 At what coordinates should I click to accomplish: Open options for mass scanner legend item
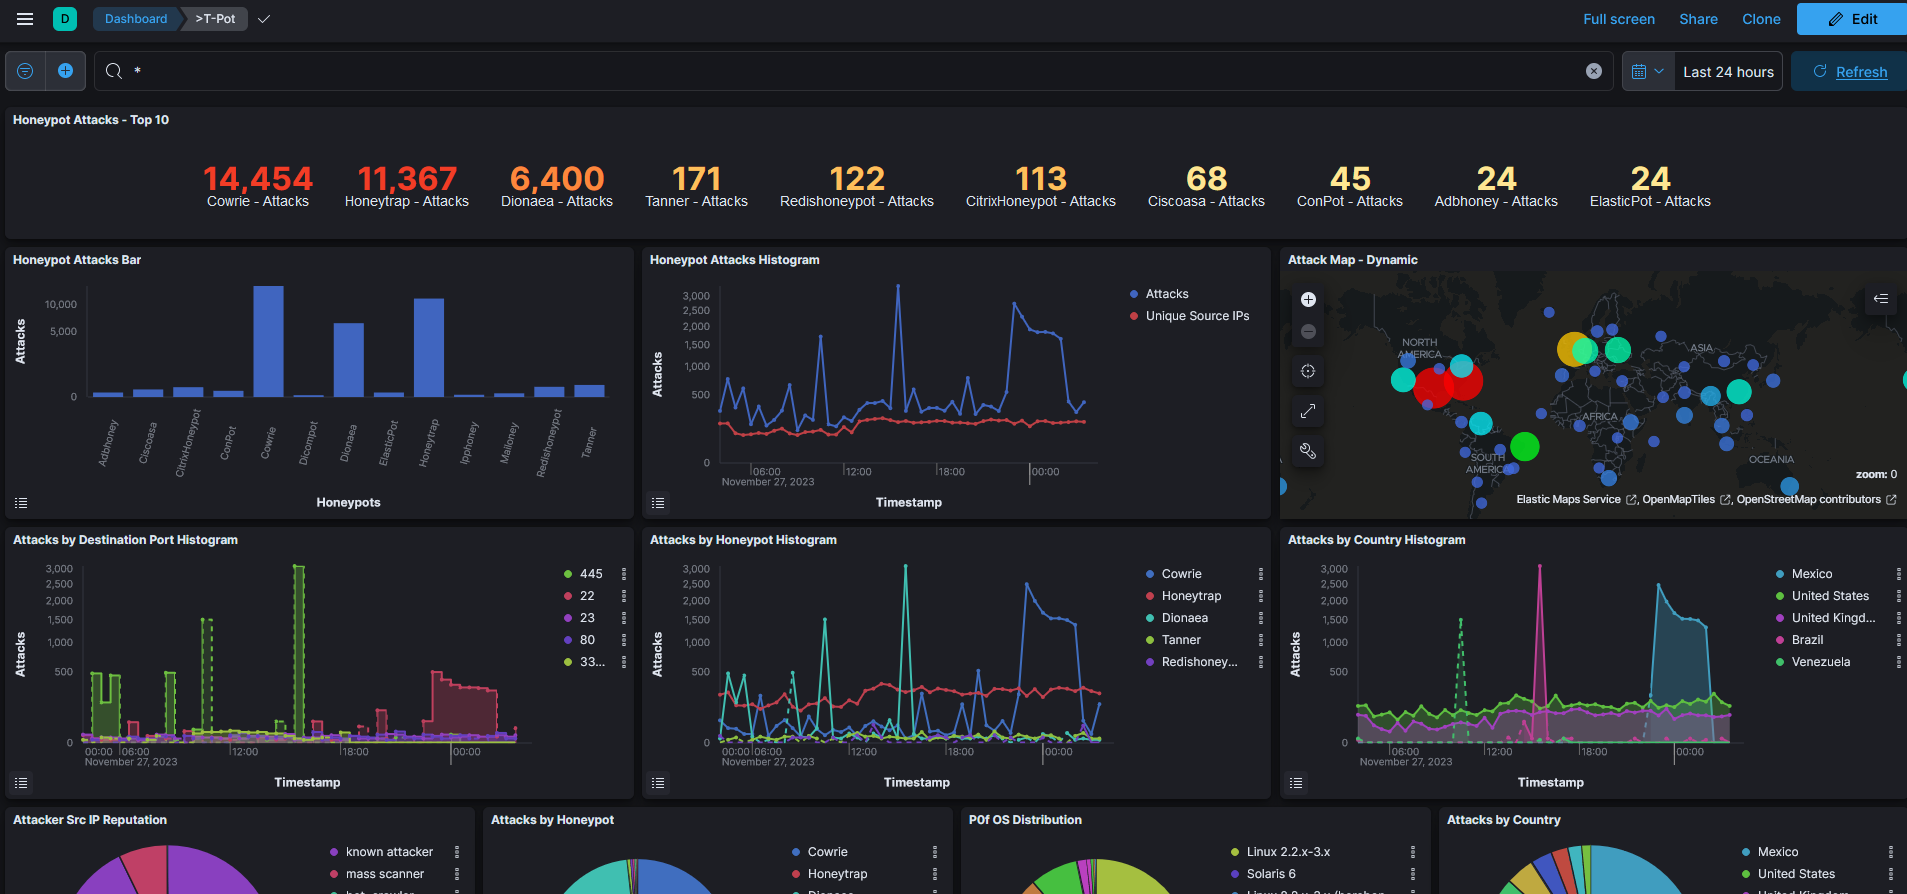[457, 874]
